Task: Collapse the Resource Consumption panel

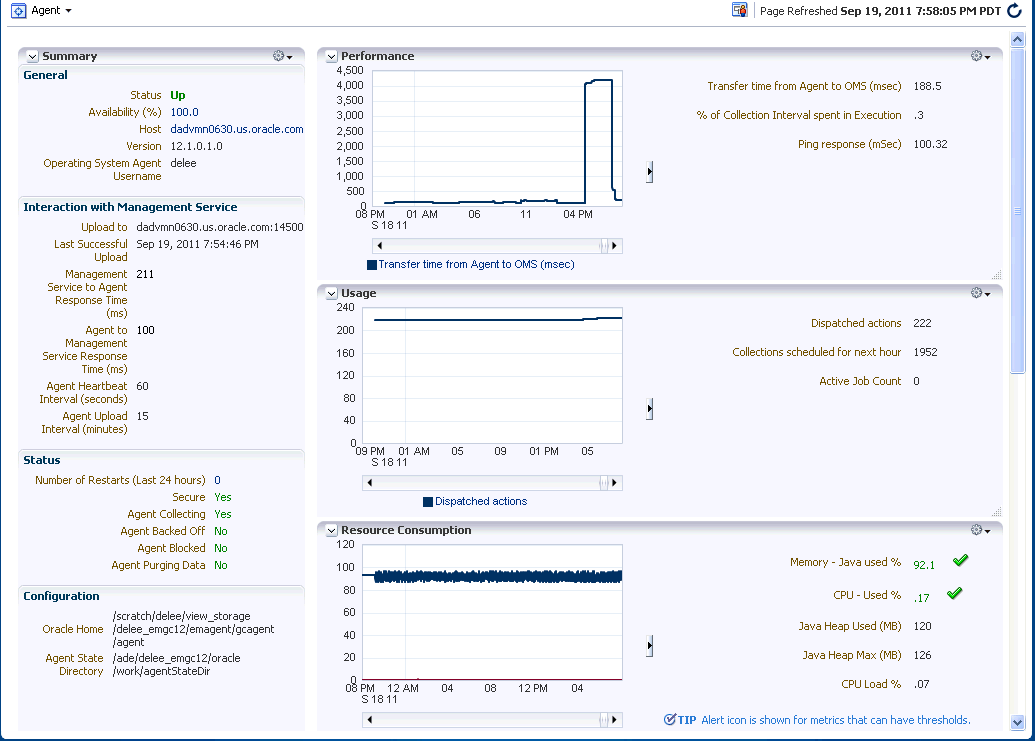Action: [x=331, y=531]
